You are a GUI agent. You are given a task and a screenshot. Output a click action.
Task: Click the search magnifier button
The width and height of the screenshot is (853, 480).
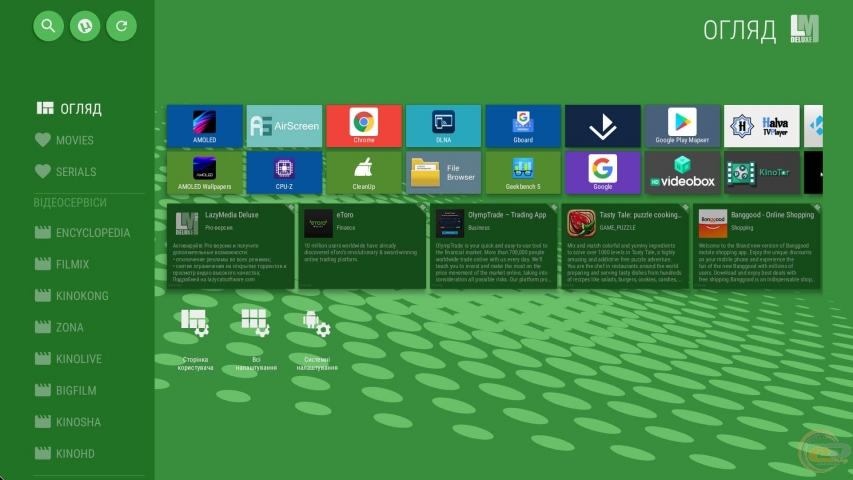[48, 26]
